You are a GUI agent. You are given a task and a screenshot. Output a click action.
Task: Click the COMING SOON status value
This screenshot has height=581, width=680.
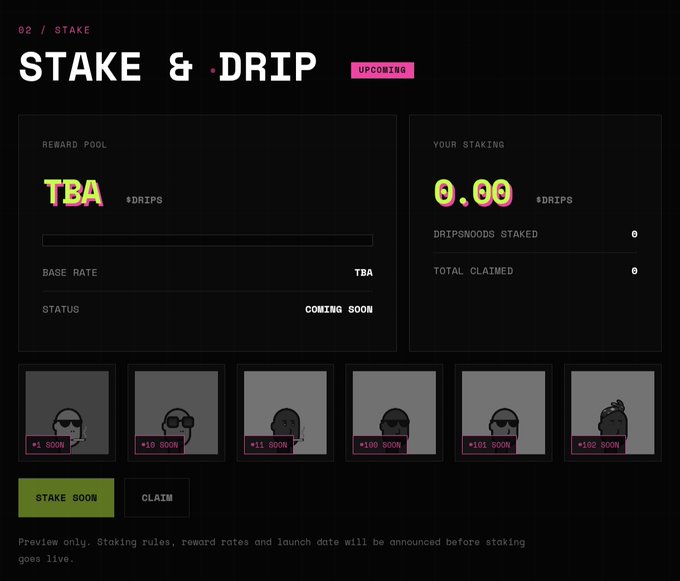tap(339, 310)
